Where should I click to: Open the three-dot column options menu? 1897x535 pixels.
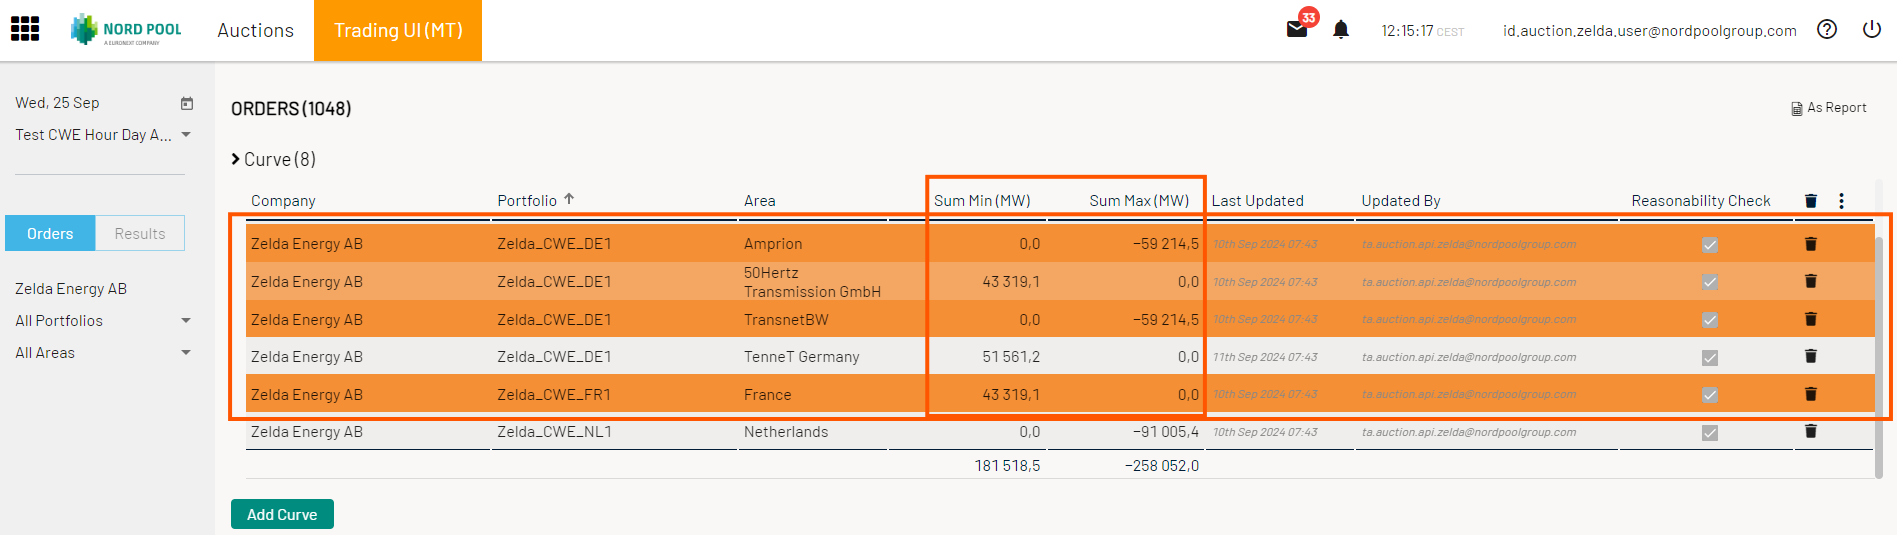[x=1841, y=201]
